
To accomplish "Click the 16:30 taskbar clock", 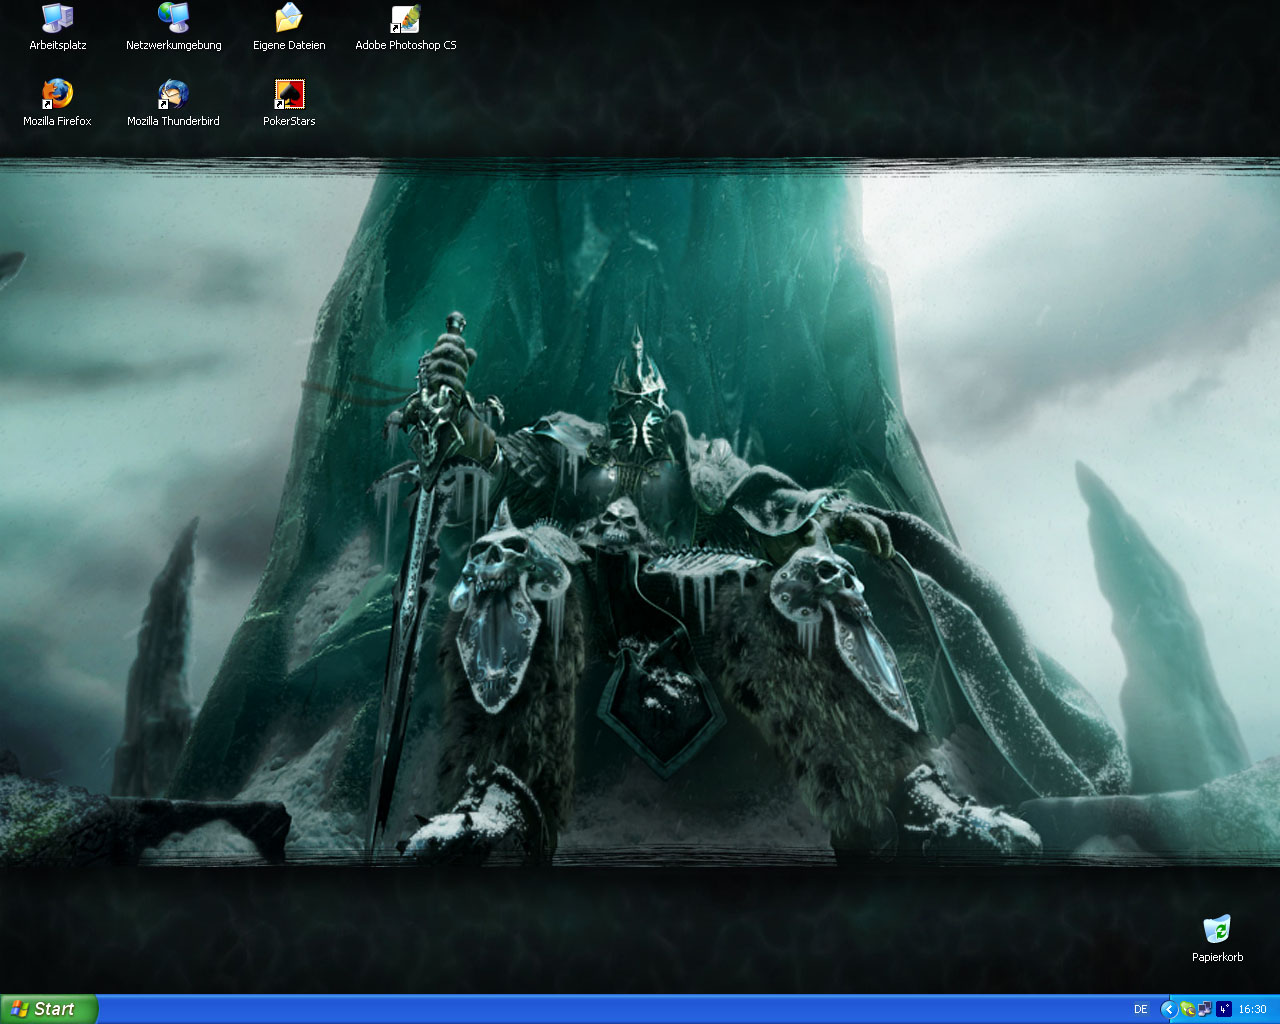I will click(x=1253, y=1010).
